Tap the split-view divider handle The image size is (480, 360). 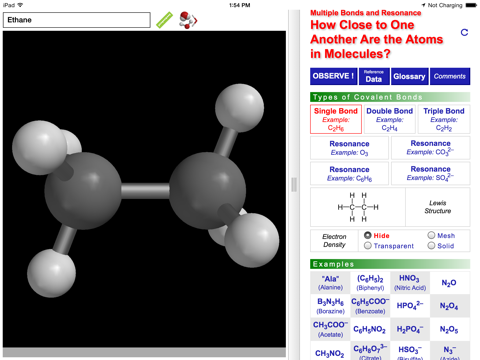(x=294, y=185)
